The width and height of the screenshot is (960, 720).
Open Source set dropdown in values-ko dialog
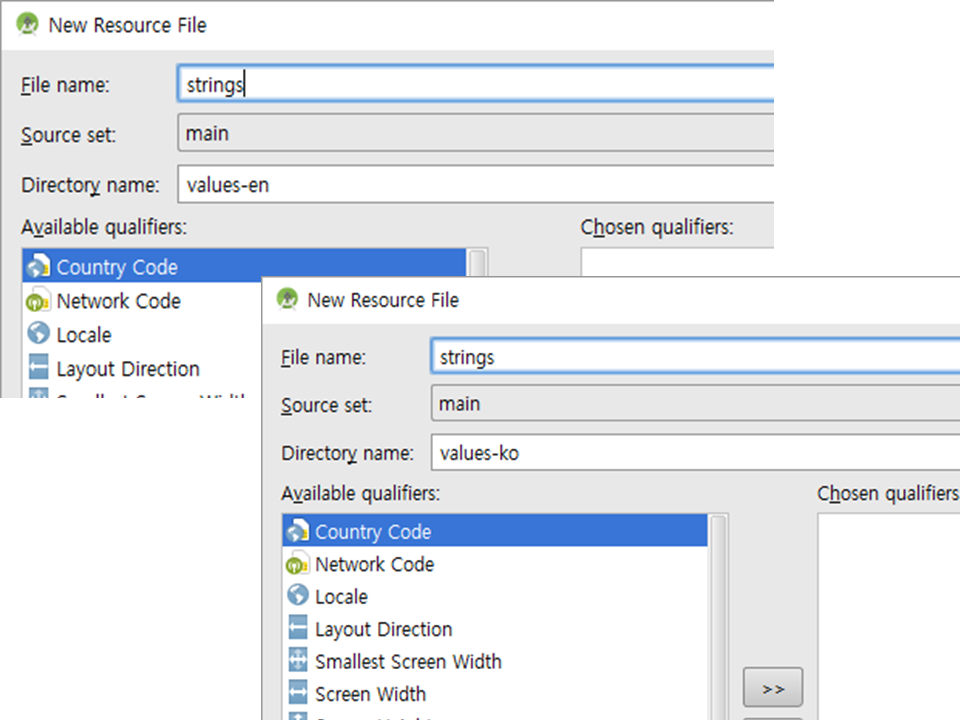tap(695, 405)
